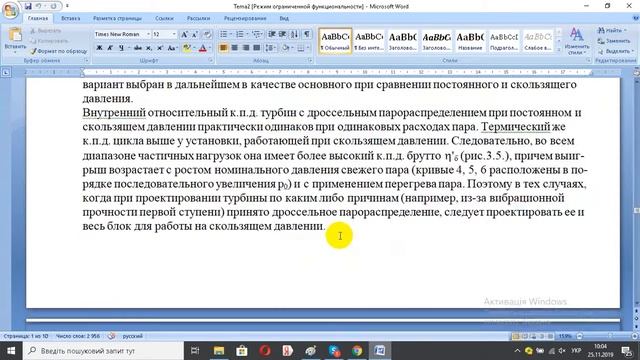The image size is (640, 360).
Task: Save the document from the Quick Access toolbar
Action: (x=28, y=6)
